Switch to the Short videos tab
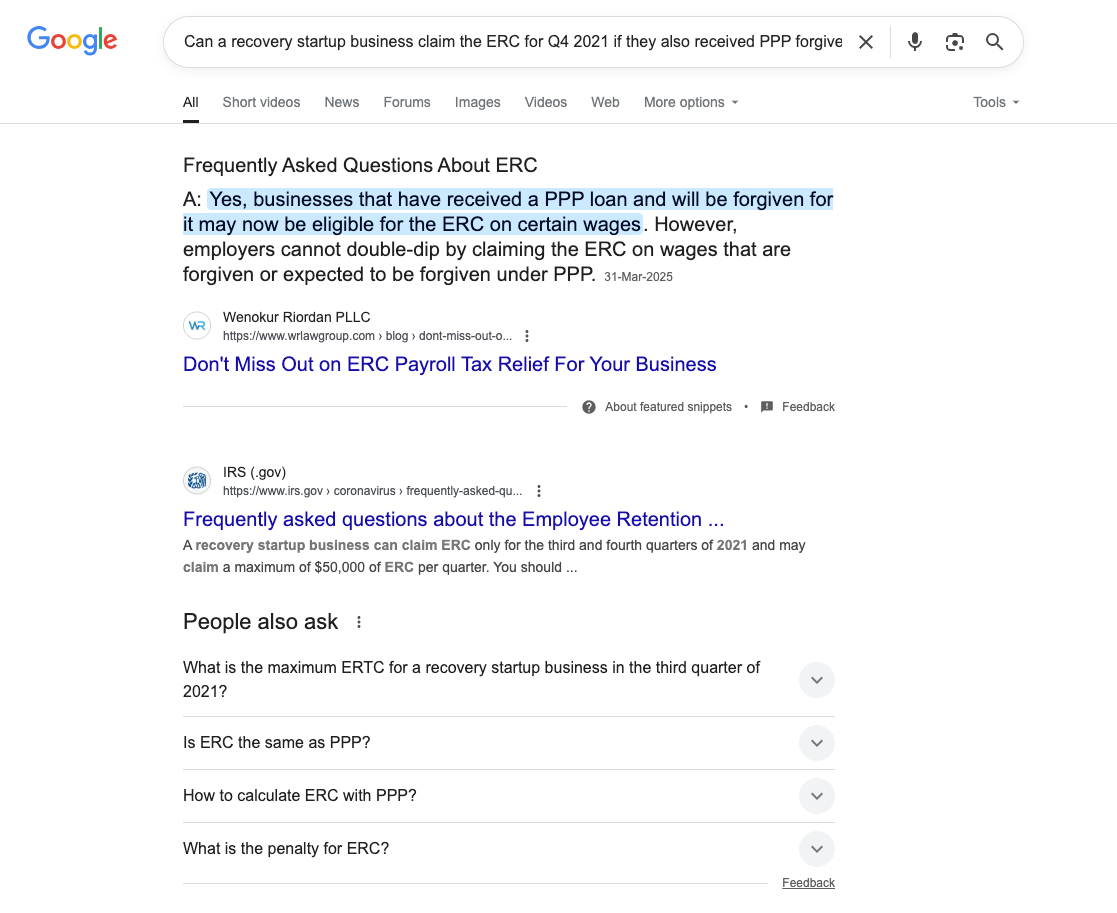Viewport: 1117px width, 913px height. click(x=261, y=103)
